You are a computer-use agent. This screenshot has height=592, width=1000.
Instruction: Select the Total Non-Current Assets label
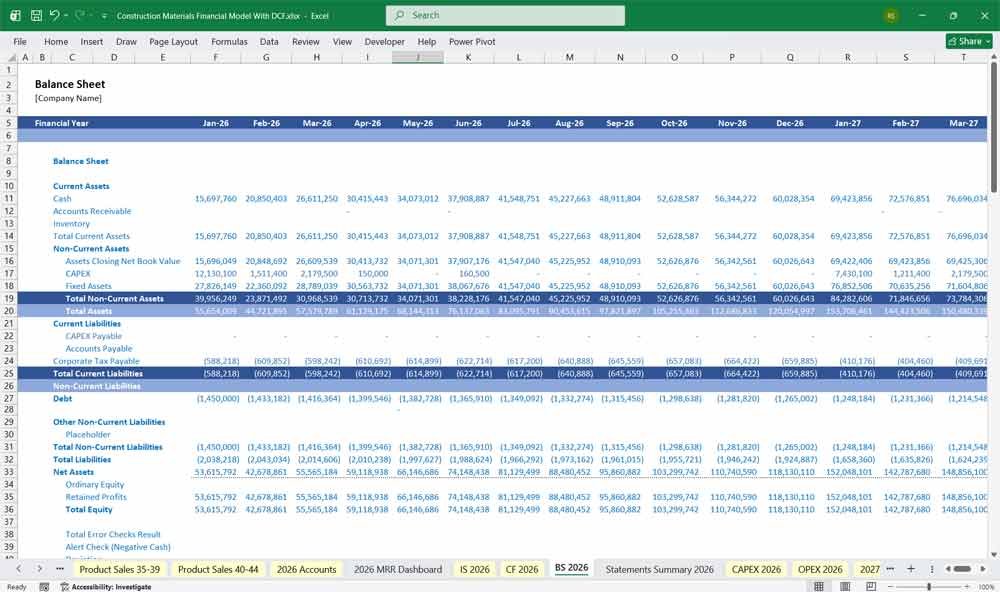pos(114,299)
